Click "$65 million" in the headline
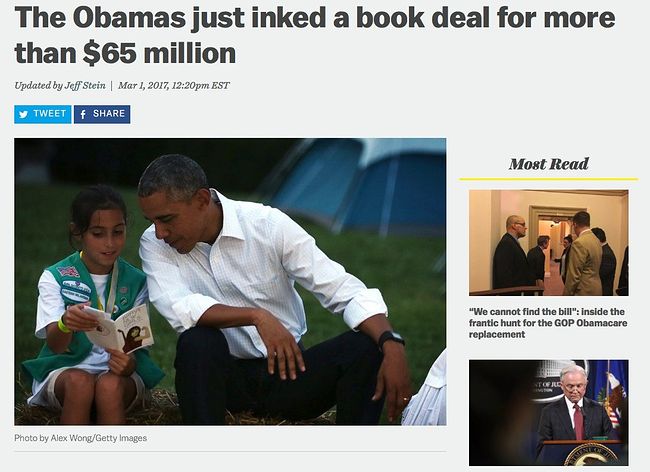Screen dimensions: 650x472 click(160, 53)
